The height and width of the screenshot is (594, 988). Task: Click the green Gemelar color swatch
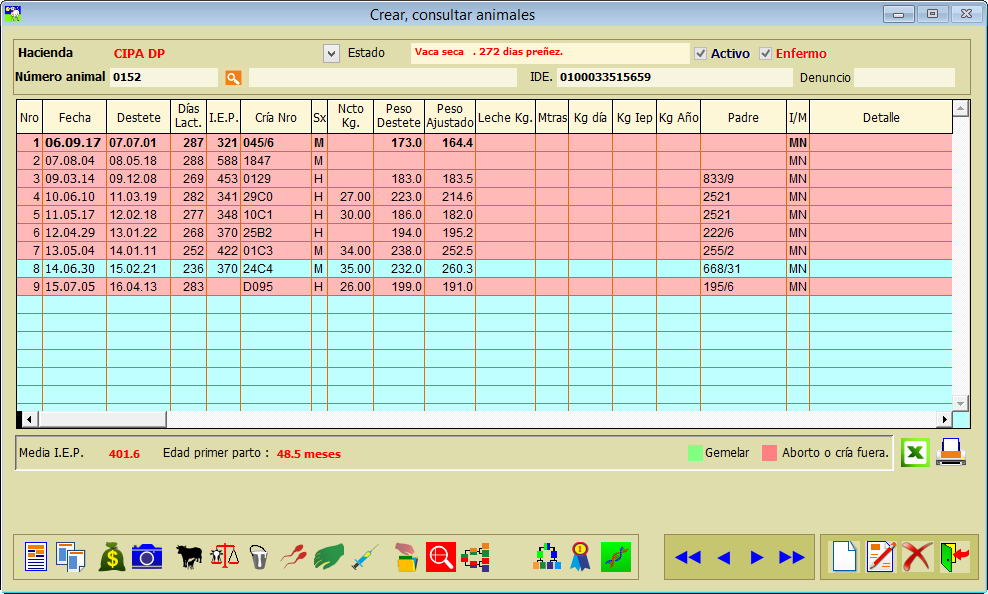(695, 453)
